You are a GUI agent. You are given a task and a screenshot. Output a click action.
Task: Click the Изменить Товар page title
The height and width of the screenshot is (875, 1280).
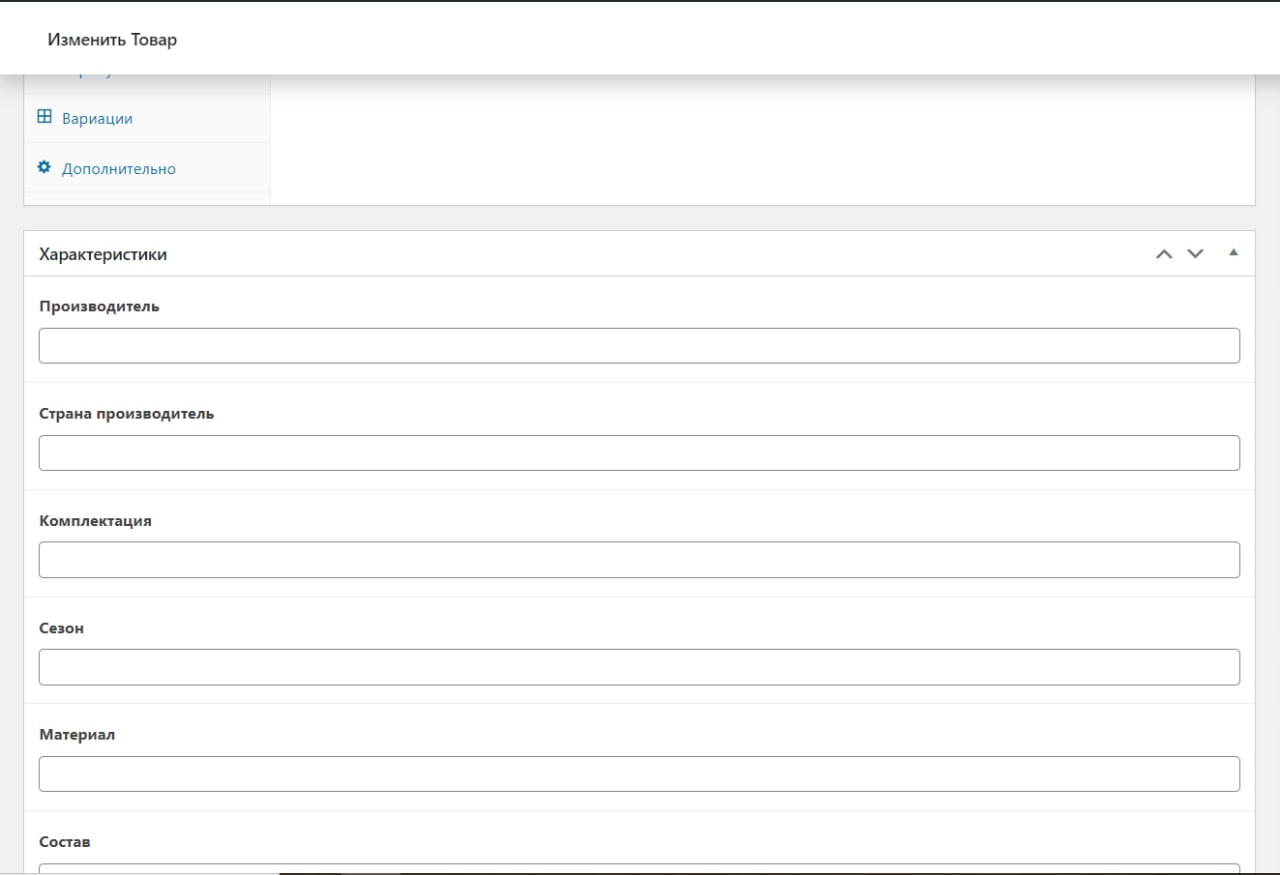112,40
